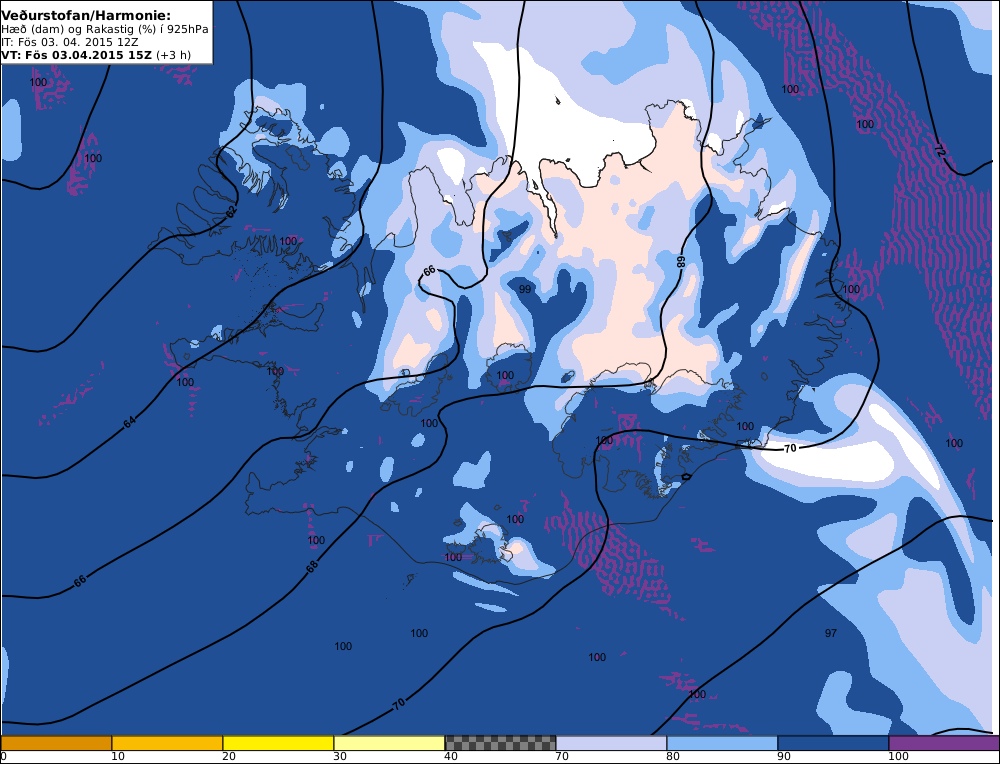Screen dimensions: 1000x764
Task: Click the dark orange 0–10 legend swatch
Action: pyautogui.click(x=56, y=742)
